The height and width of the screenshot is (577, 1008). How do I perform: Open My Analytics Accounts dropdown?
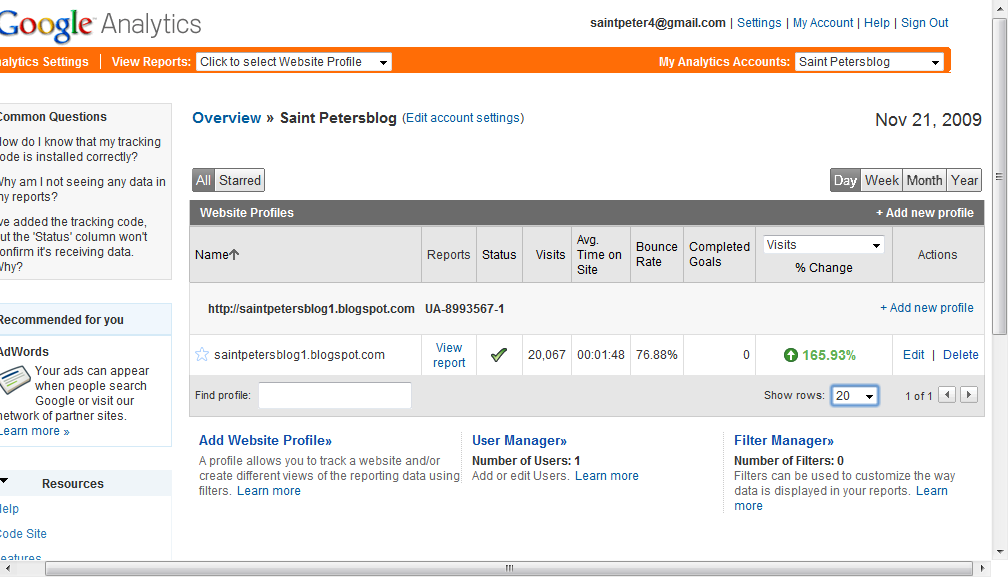pos(869,62)
